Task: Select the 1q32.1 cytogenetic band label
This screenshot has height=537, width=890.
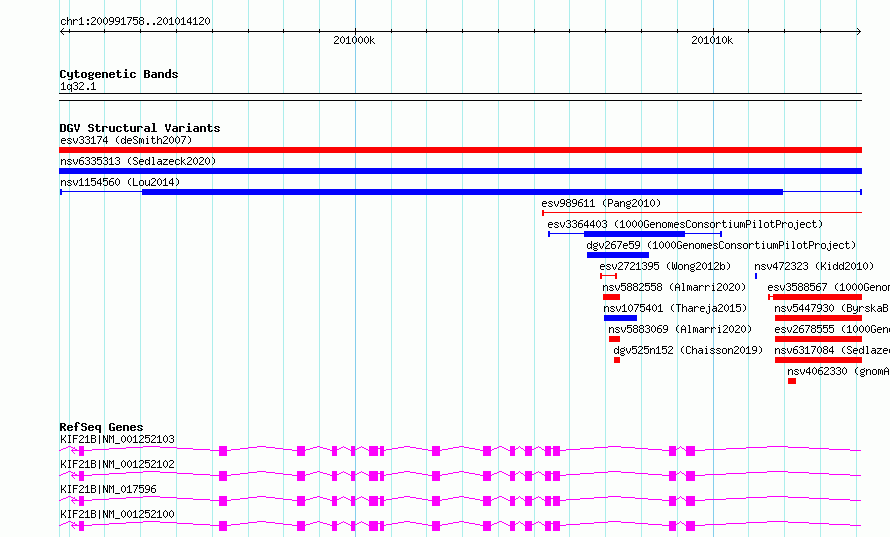Action: [x=78, y=87]
